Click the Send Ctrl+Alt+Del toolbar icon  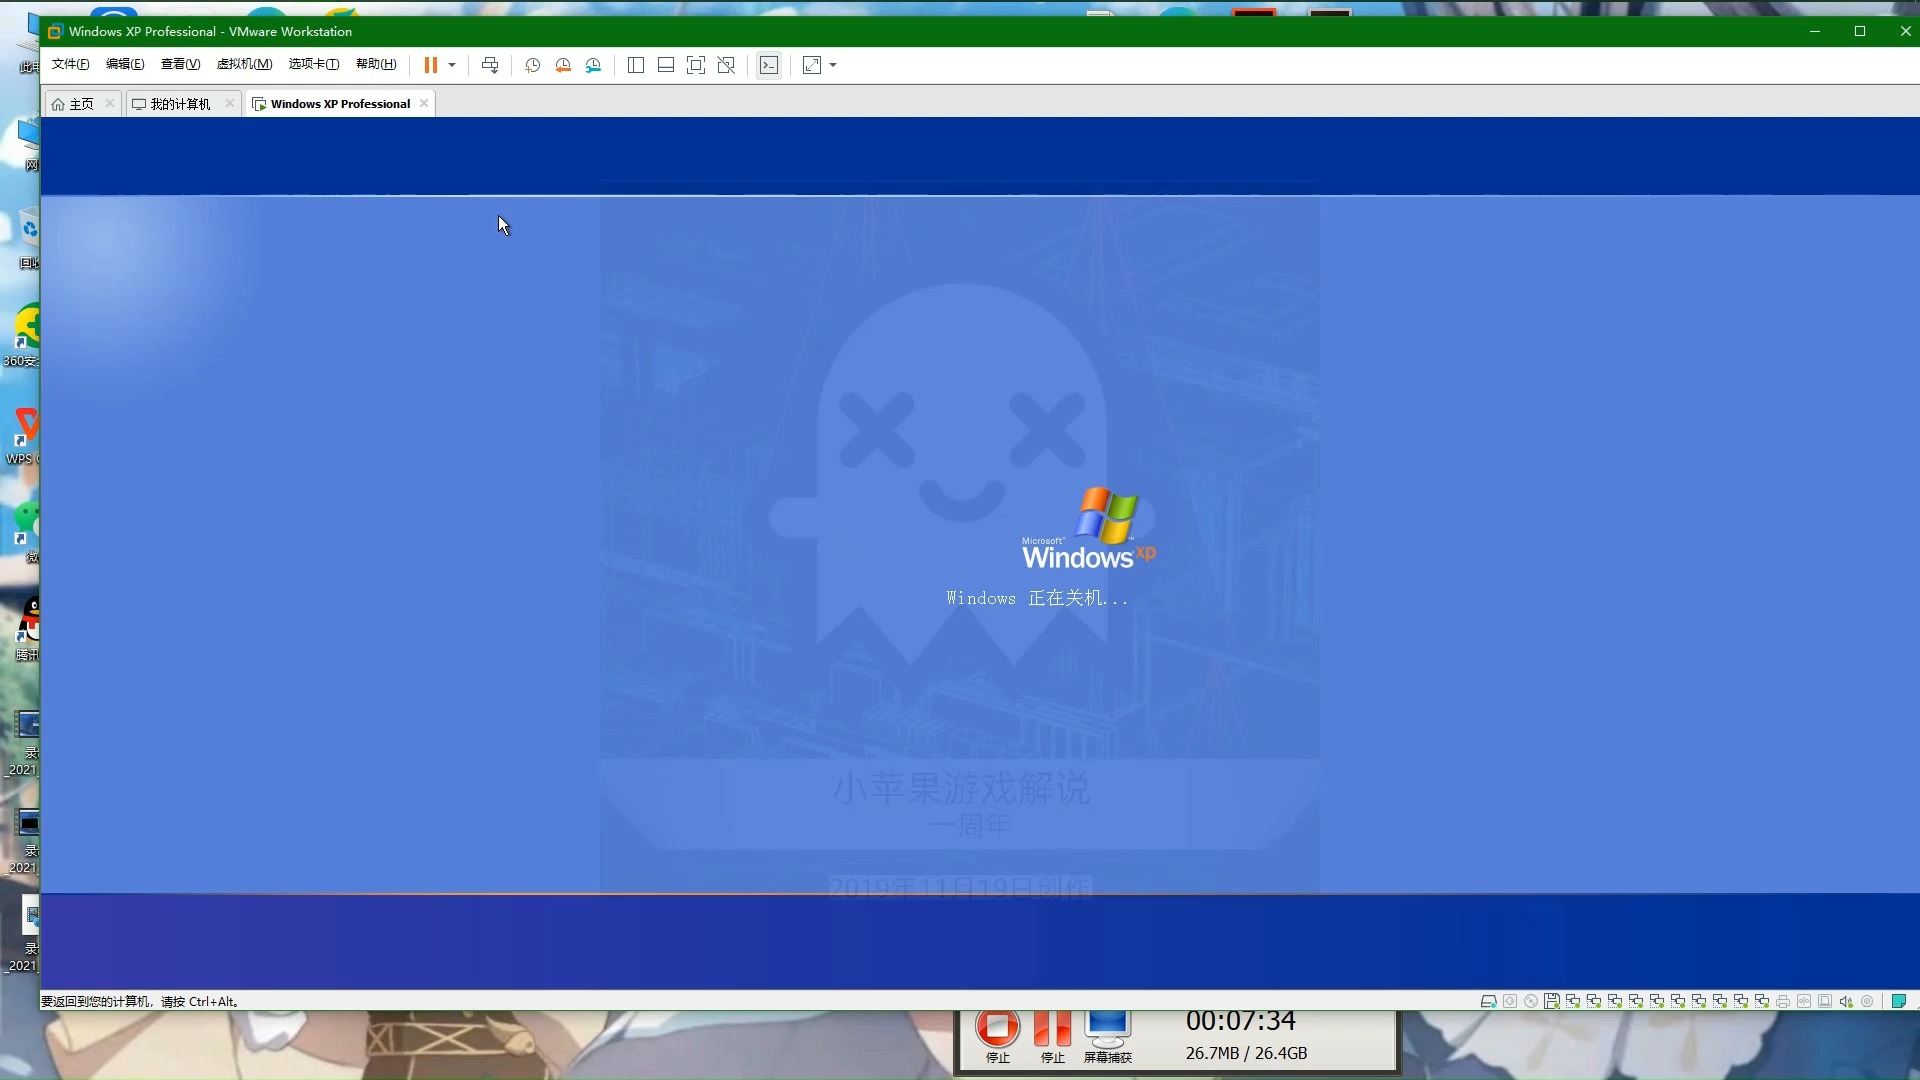(x=490, y=65)
